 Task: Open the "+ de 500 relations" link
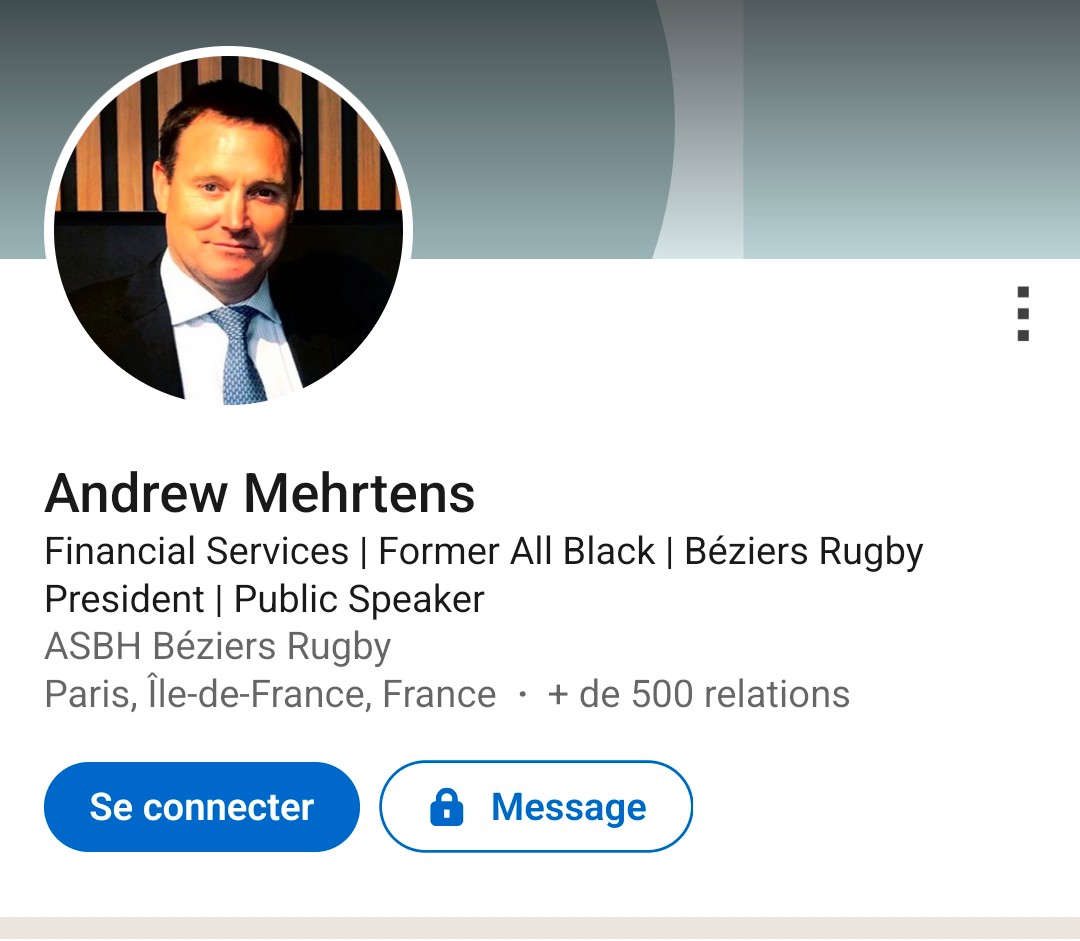click(698, 694)
